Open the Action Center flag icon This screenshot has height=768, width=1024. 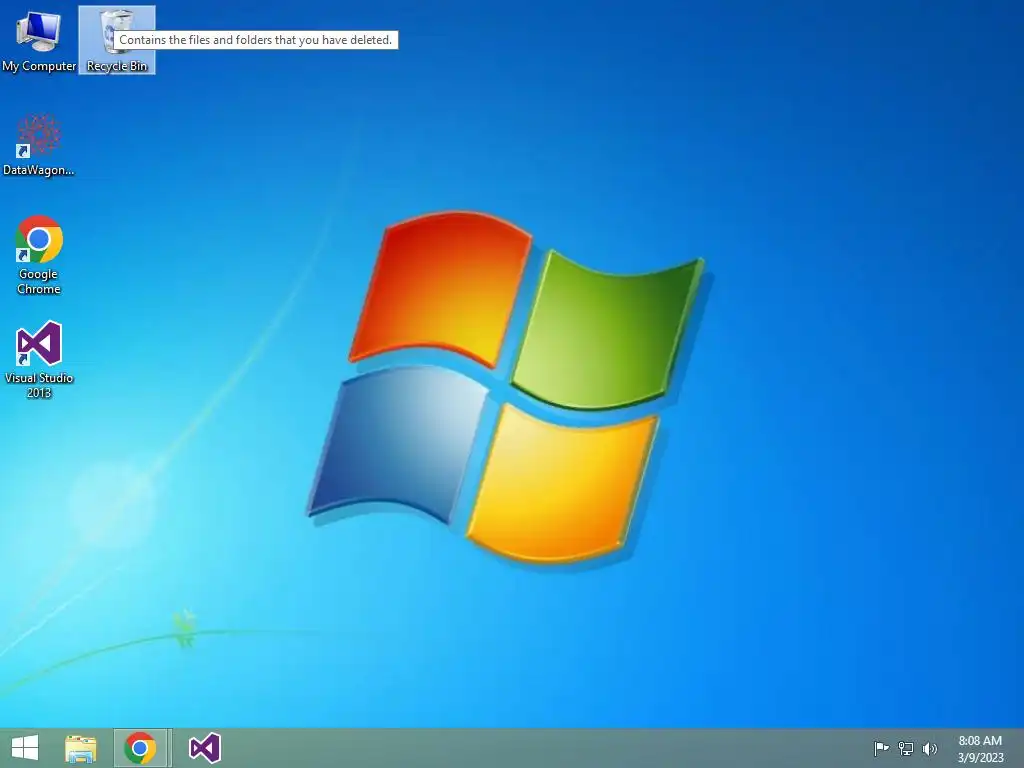[881, 748]
